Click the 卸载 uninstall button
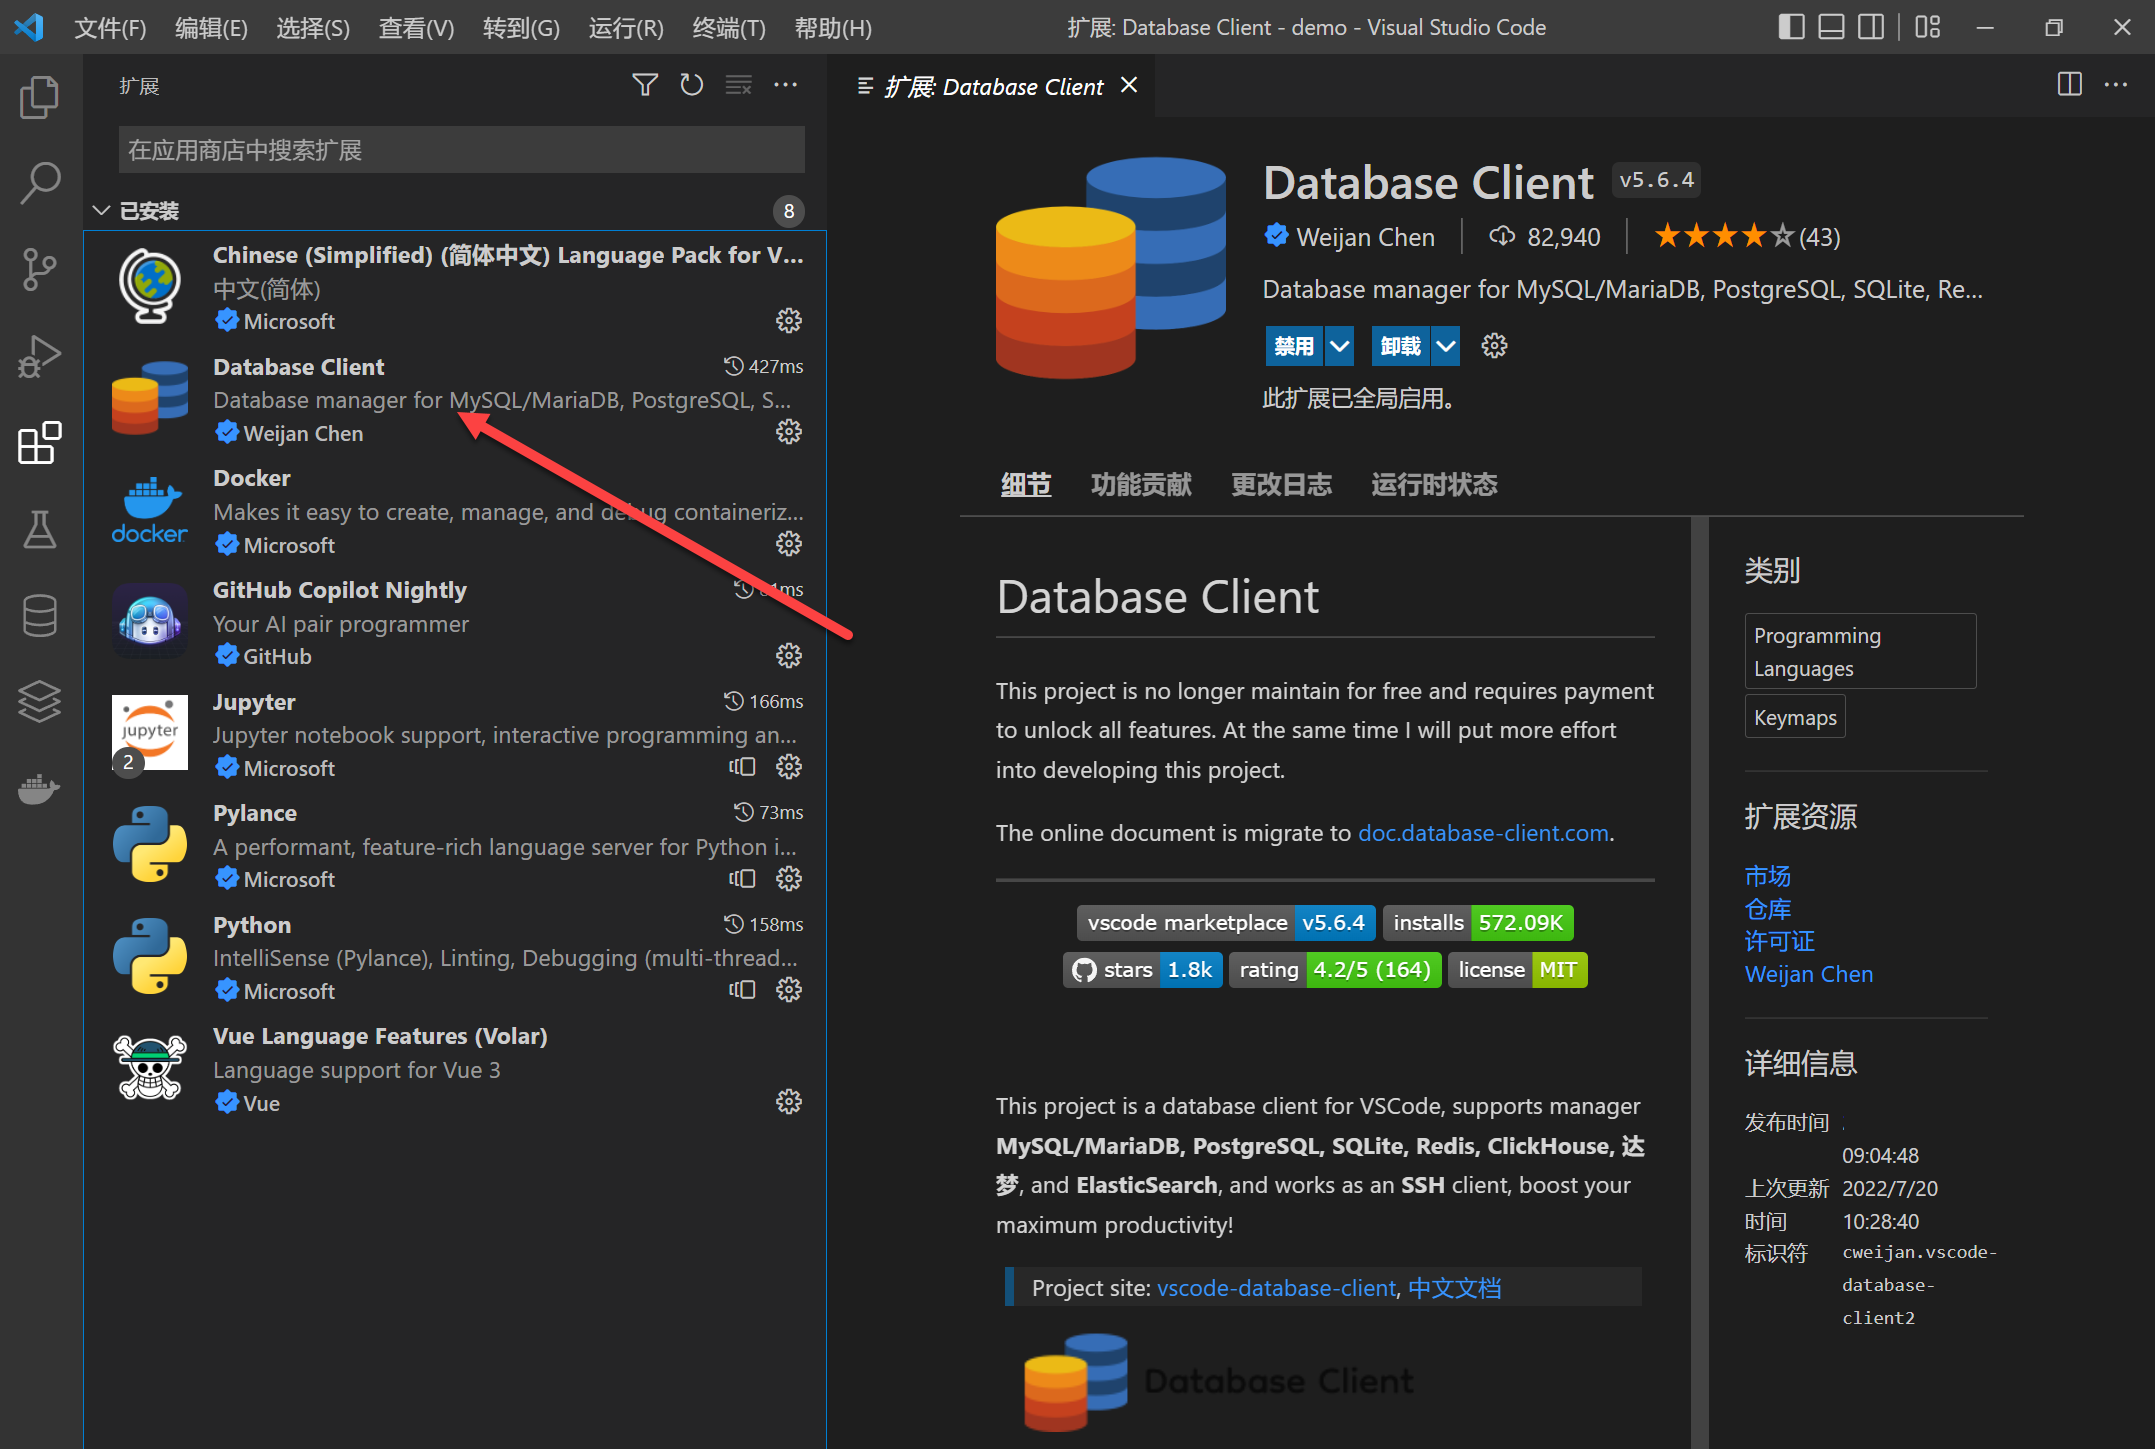The width and height of the screenshot is (2155, 1449). point(1400,346)
